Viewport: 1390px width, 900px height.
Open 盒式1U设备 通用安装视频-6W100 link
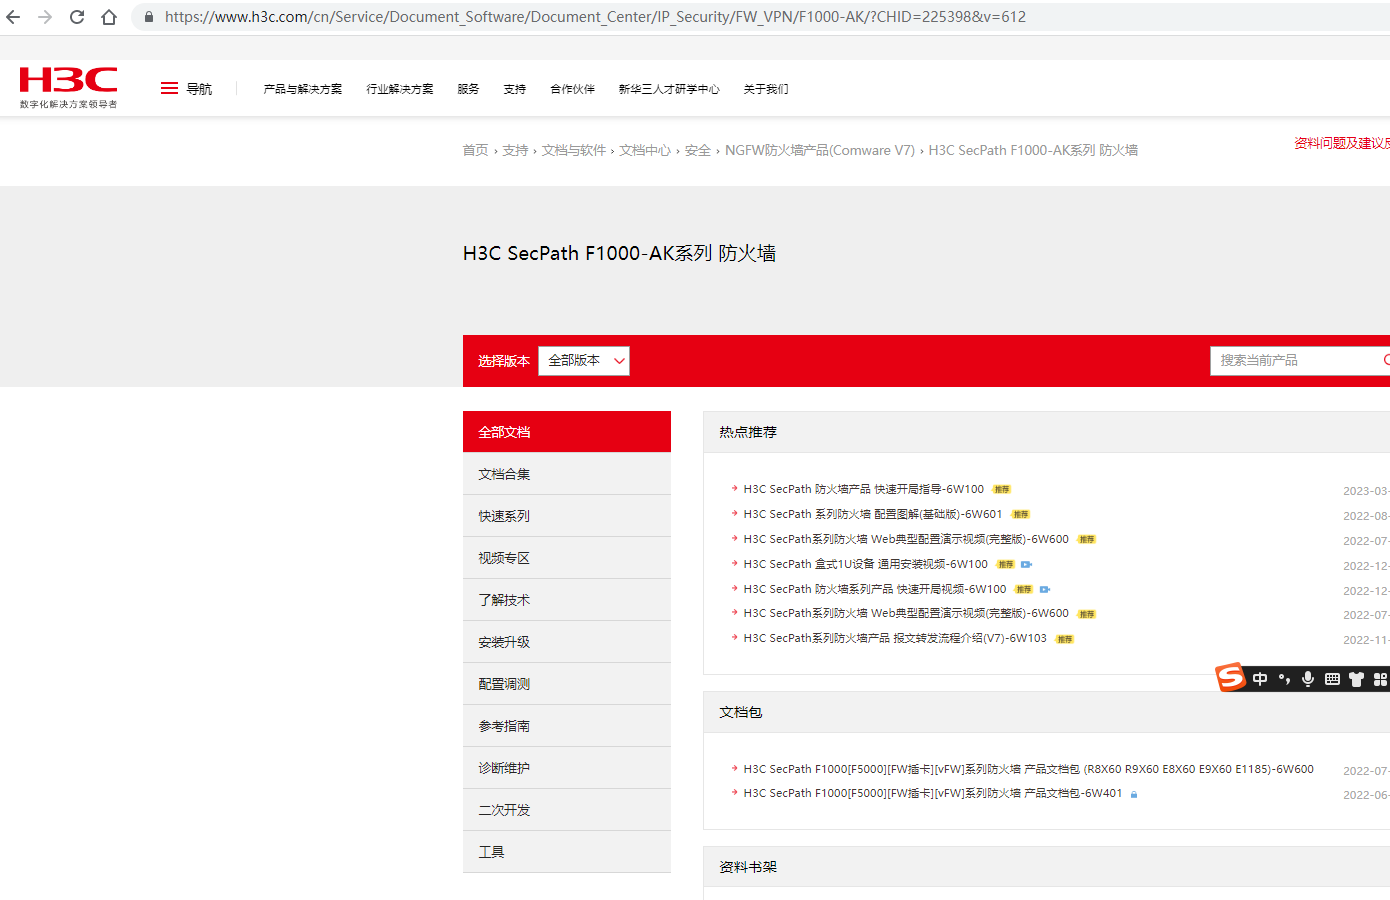[866, 564]
